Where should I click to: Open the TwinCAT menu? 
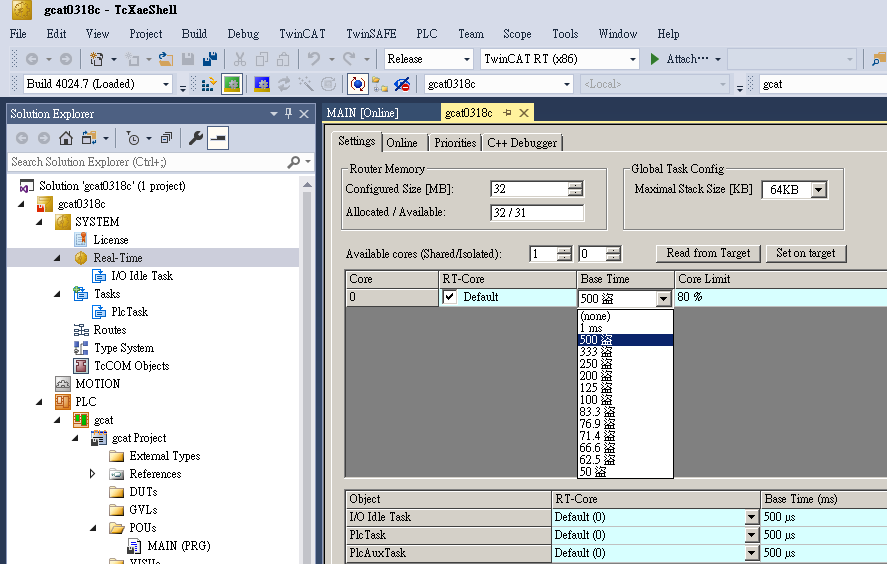pyautogui.click(x=301, y=34)
